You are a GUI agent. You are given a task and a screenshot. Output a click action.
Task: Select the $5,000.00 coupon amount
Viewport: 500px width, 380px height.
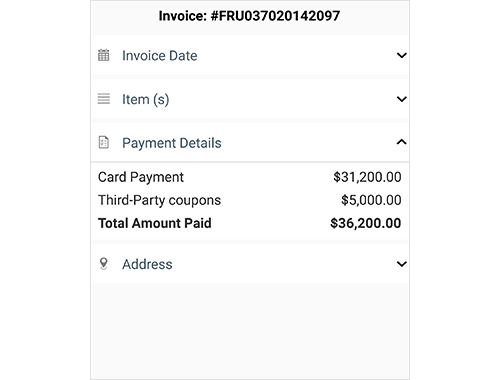(x=371, y=200)
